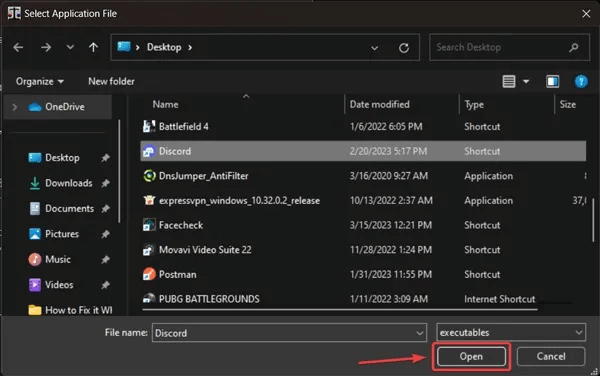This screenshot has height=376, width=600.
Task: Toggle the preview pane
Action: point(552,81)
